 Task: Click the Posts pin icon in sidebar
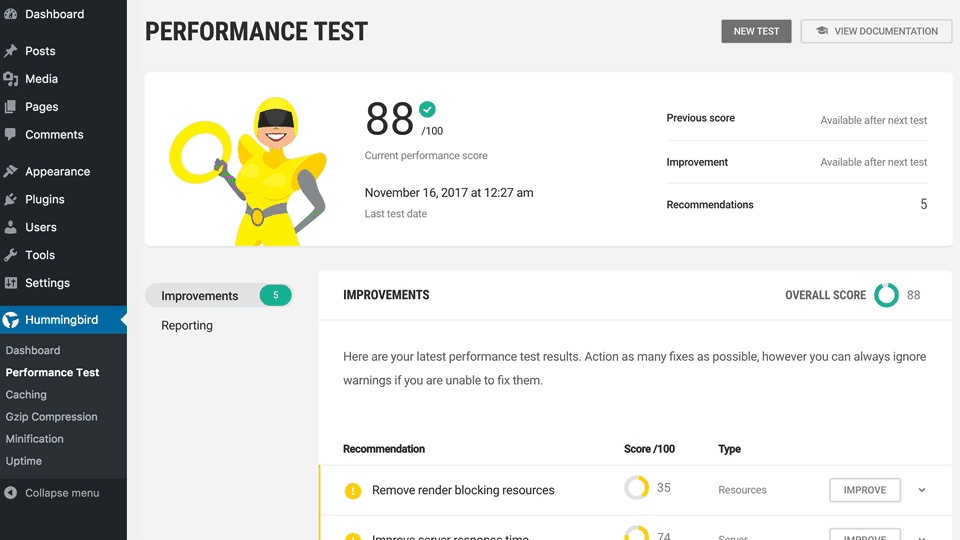(11, 51)
